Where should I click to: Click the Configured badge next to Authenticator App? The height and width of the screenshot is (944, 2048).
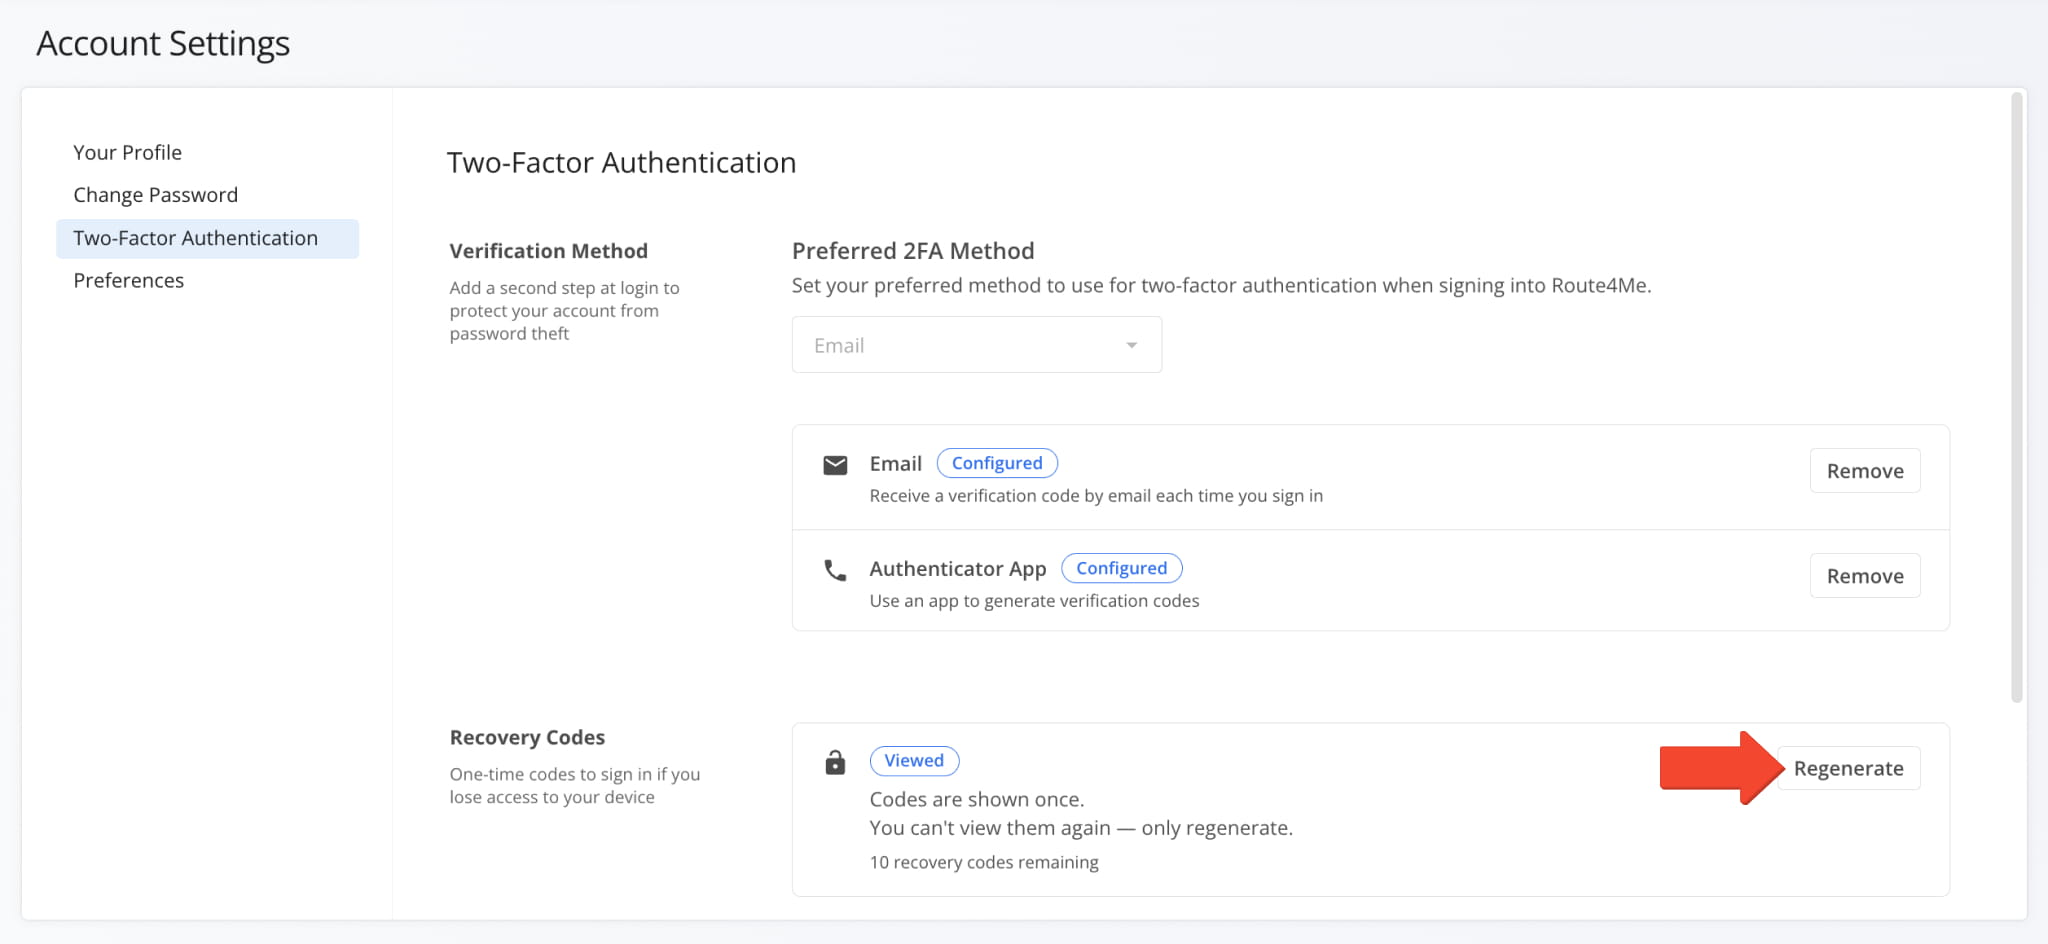pyautogui.click(x=1121, y=568)
